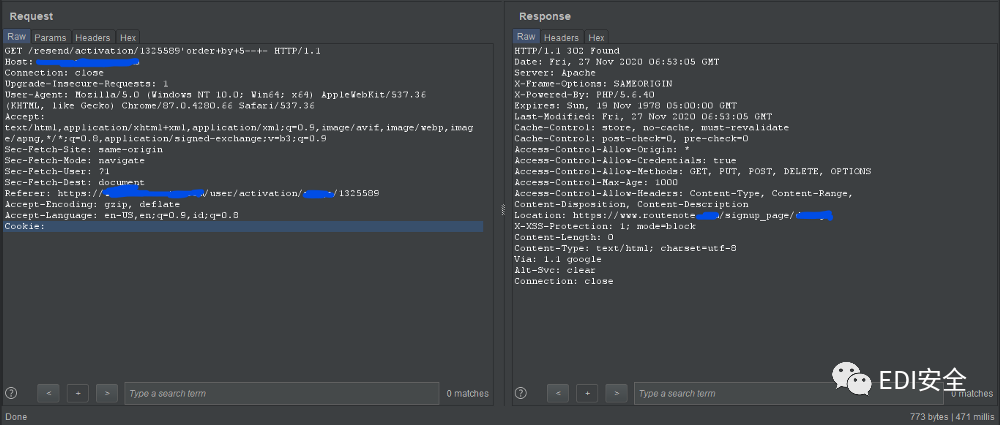Click the Request search 0 matches label

pos(467,394)
